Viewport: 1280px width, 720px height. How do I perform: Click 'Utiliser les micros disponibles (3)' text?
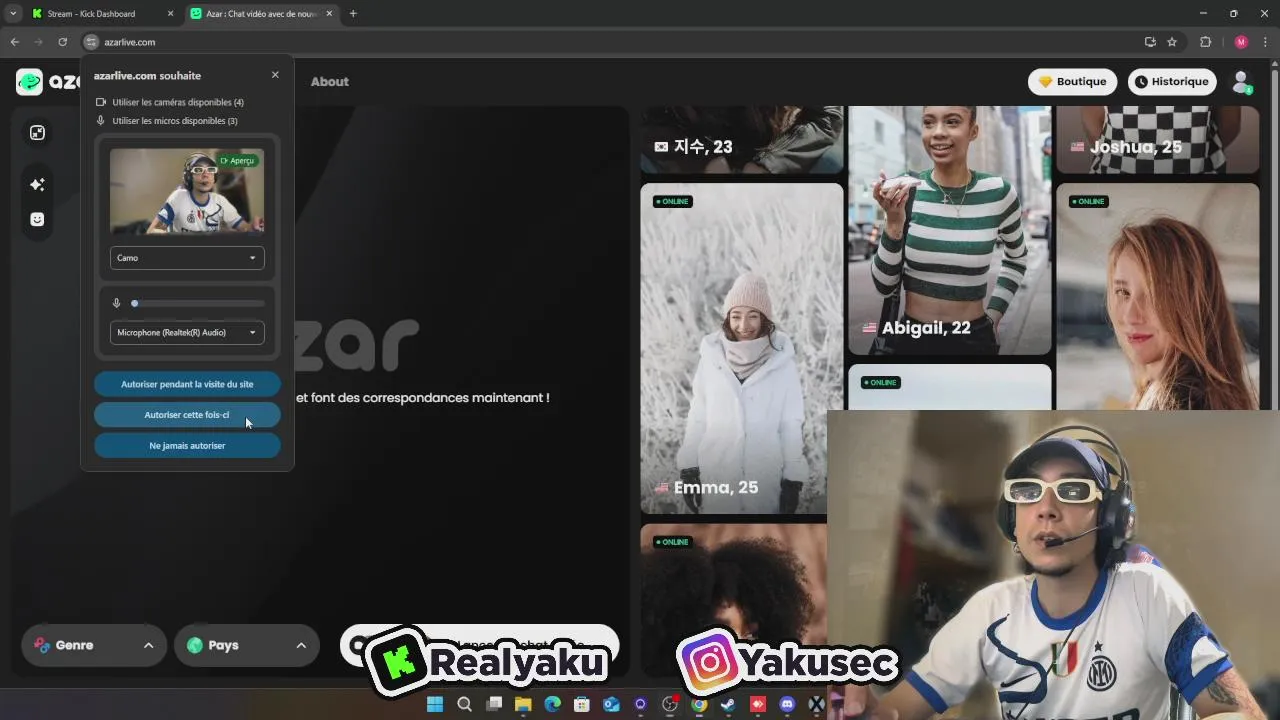pyautogui.click(x=175, y=121)
